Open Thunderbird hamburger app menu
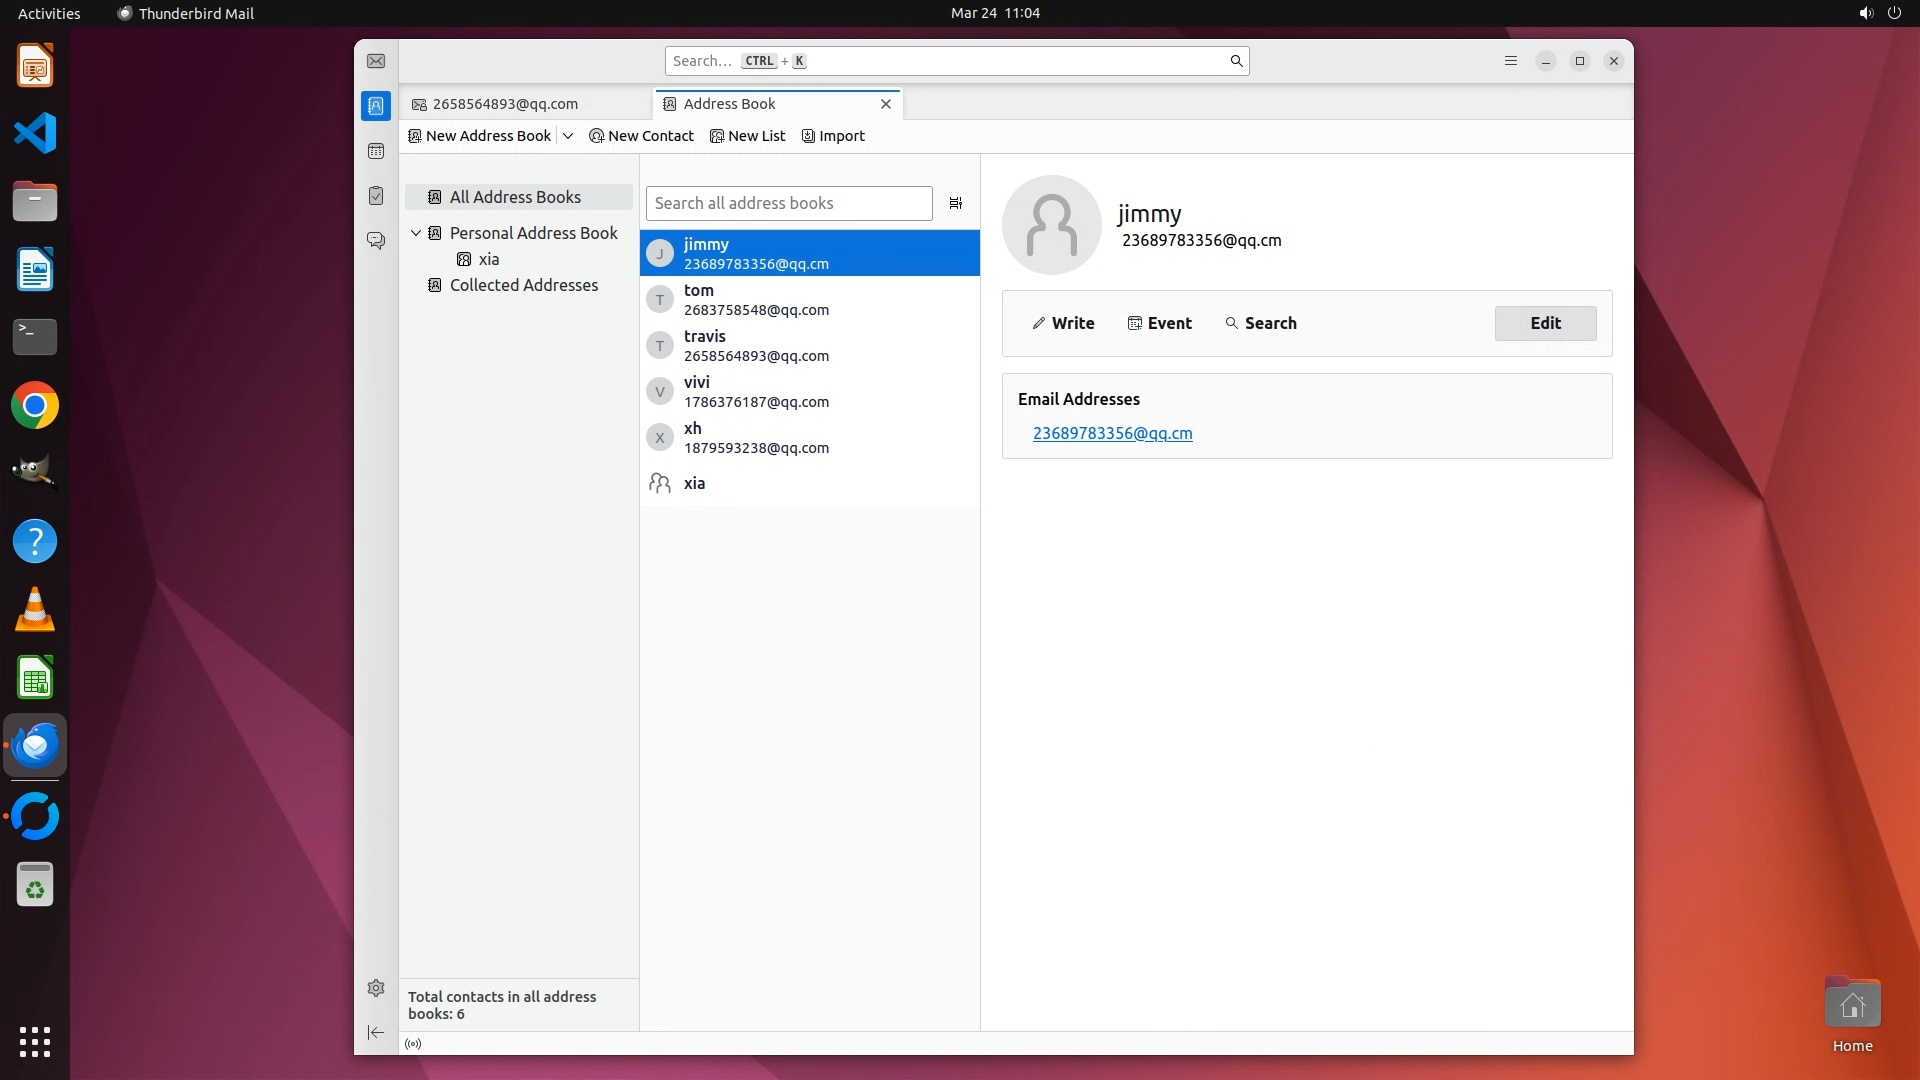This screenshot has height=1080, width=1920. point(1511,61)
